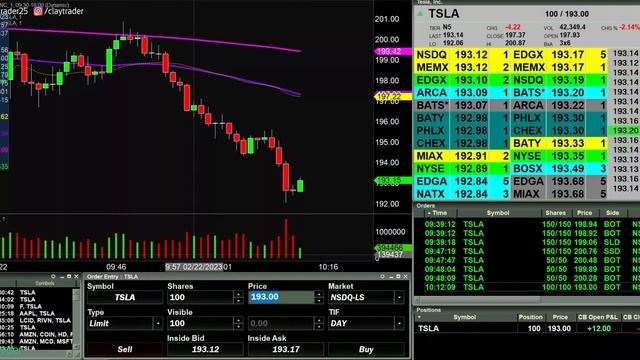
Task: Sort Orders by the Shares column header
Action: [x=556, y=213]
